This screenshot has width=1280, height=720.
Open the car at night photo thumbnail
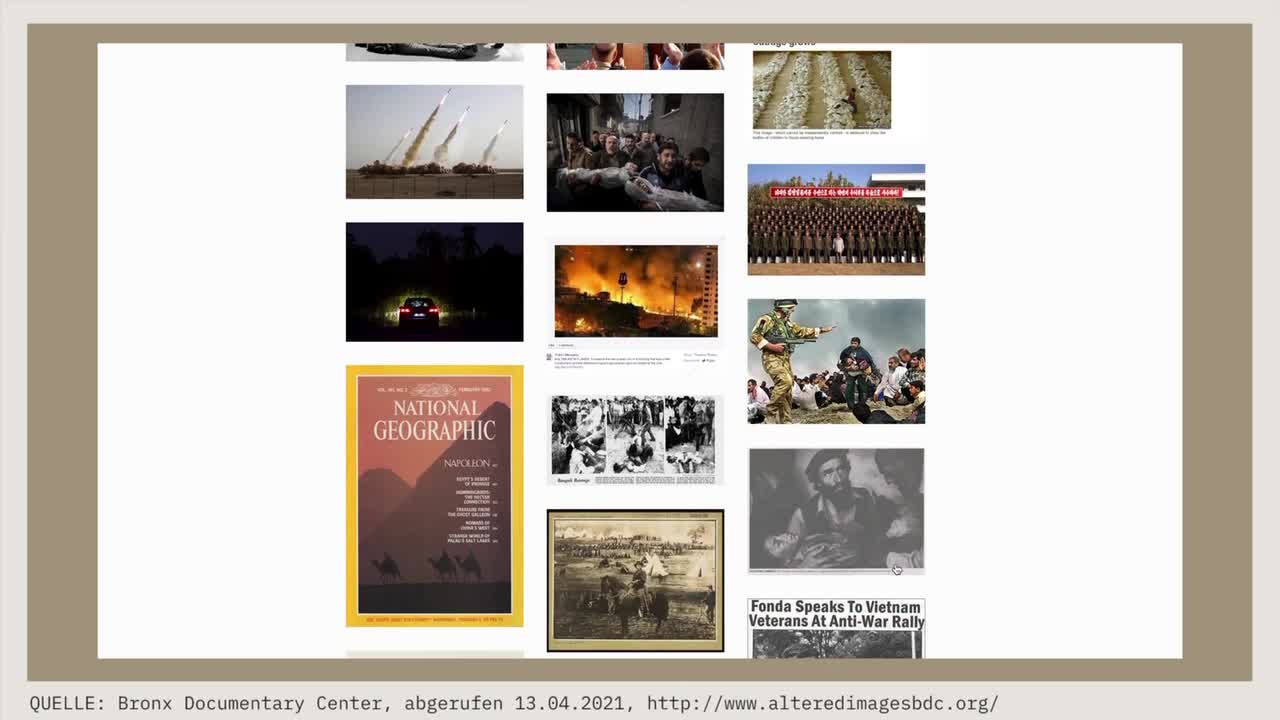(x=434, y=282)
